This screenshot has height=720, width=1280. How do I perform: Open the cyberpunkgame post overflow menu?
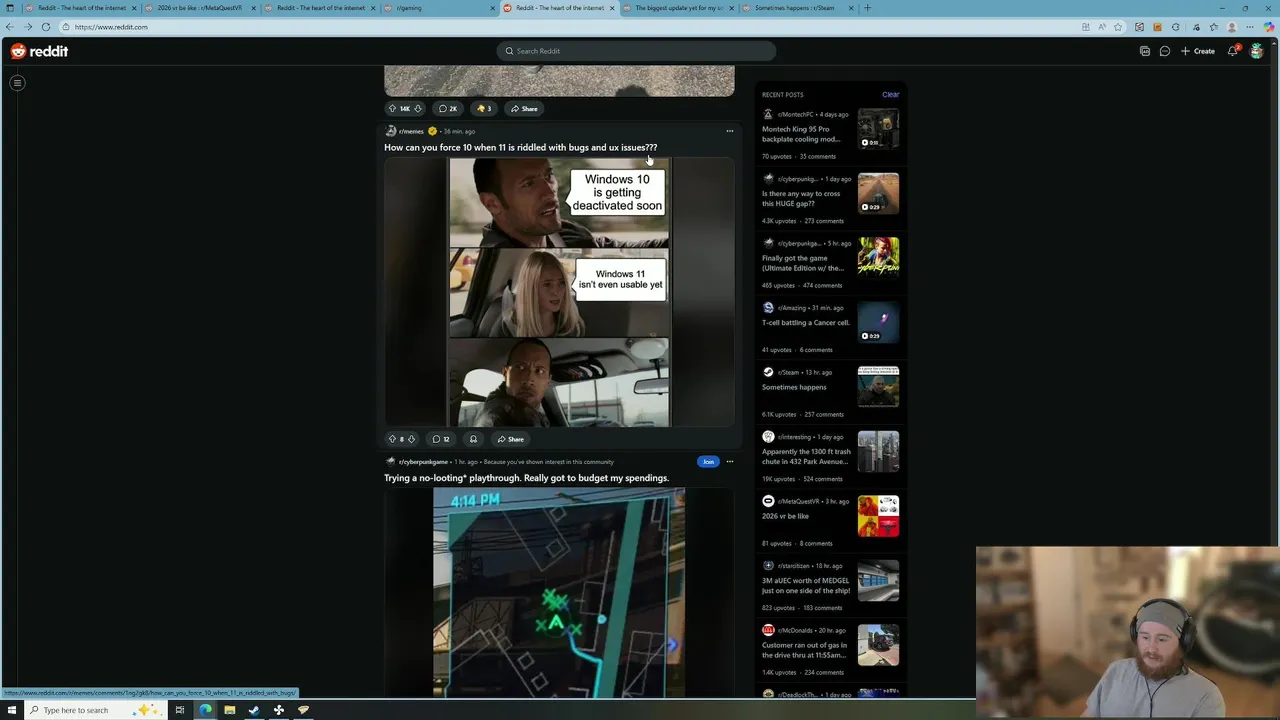point(729,462)
